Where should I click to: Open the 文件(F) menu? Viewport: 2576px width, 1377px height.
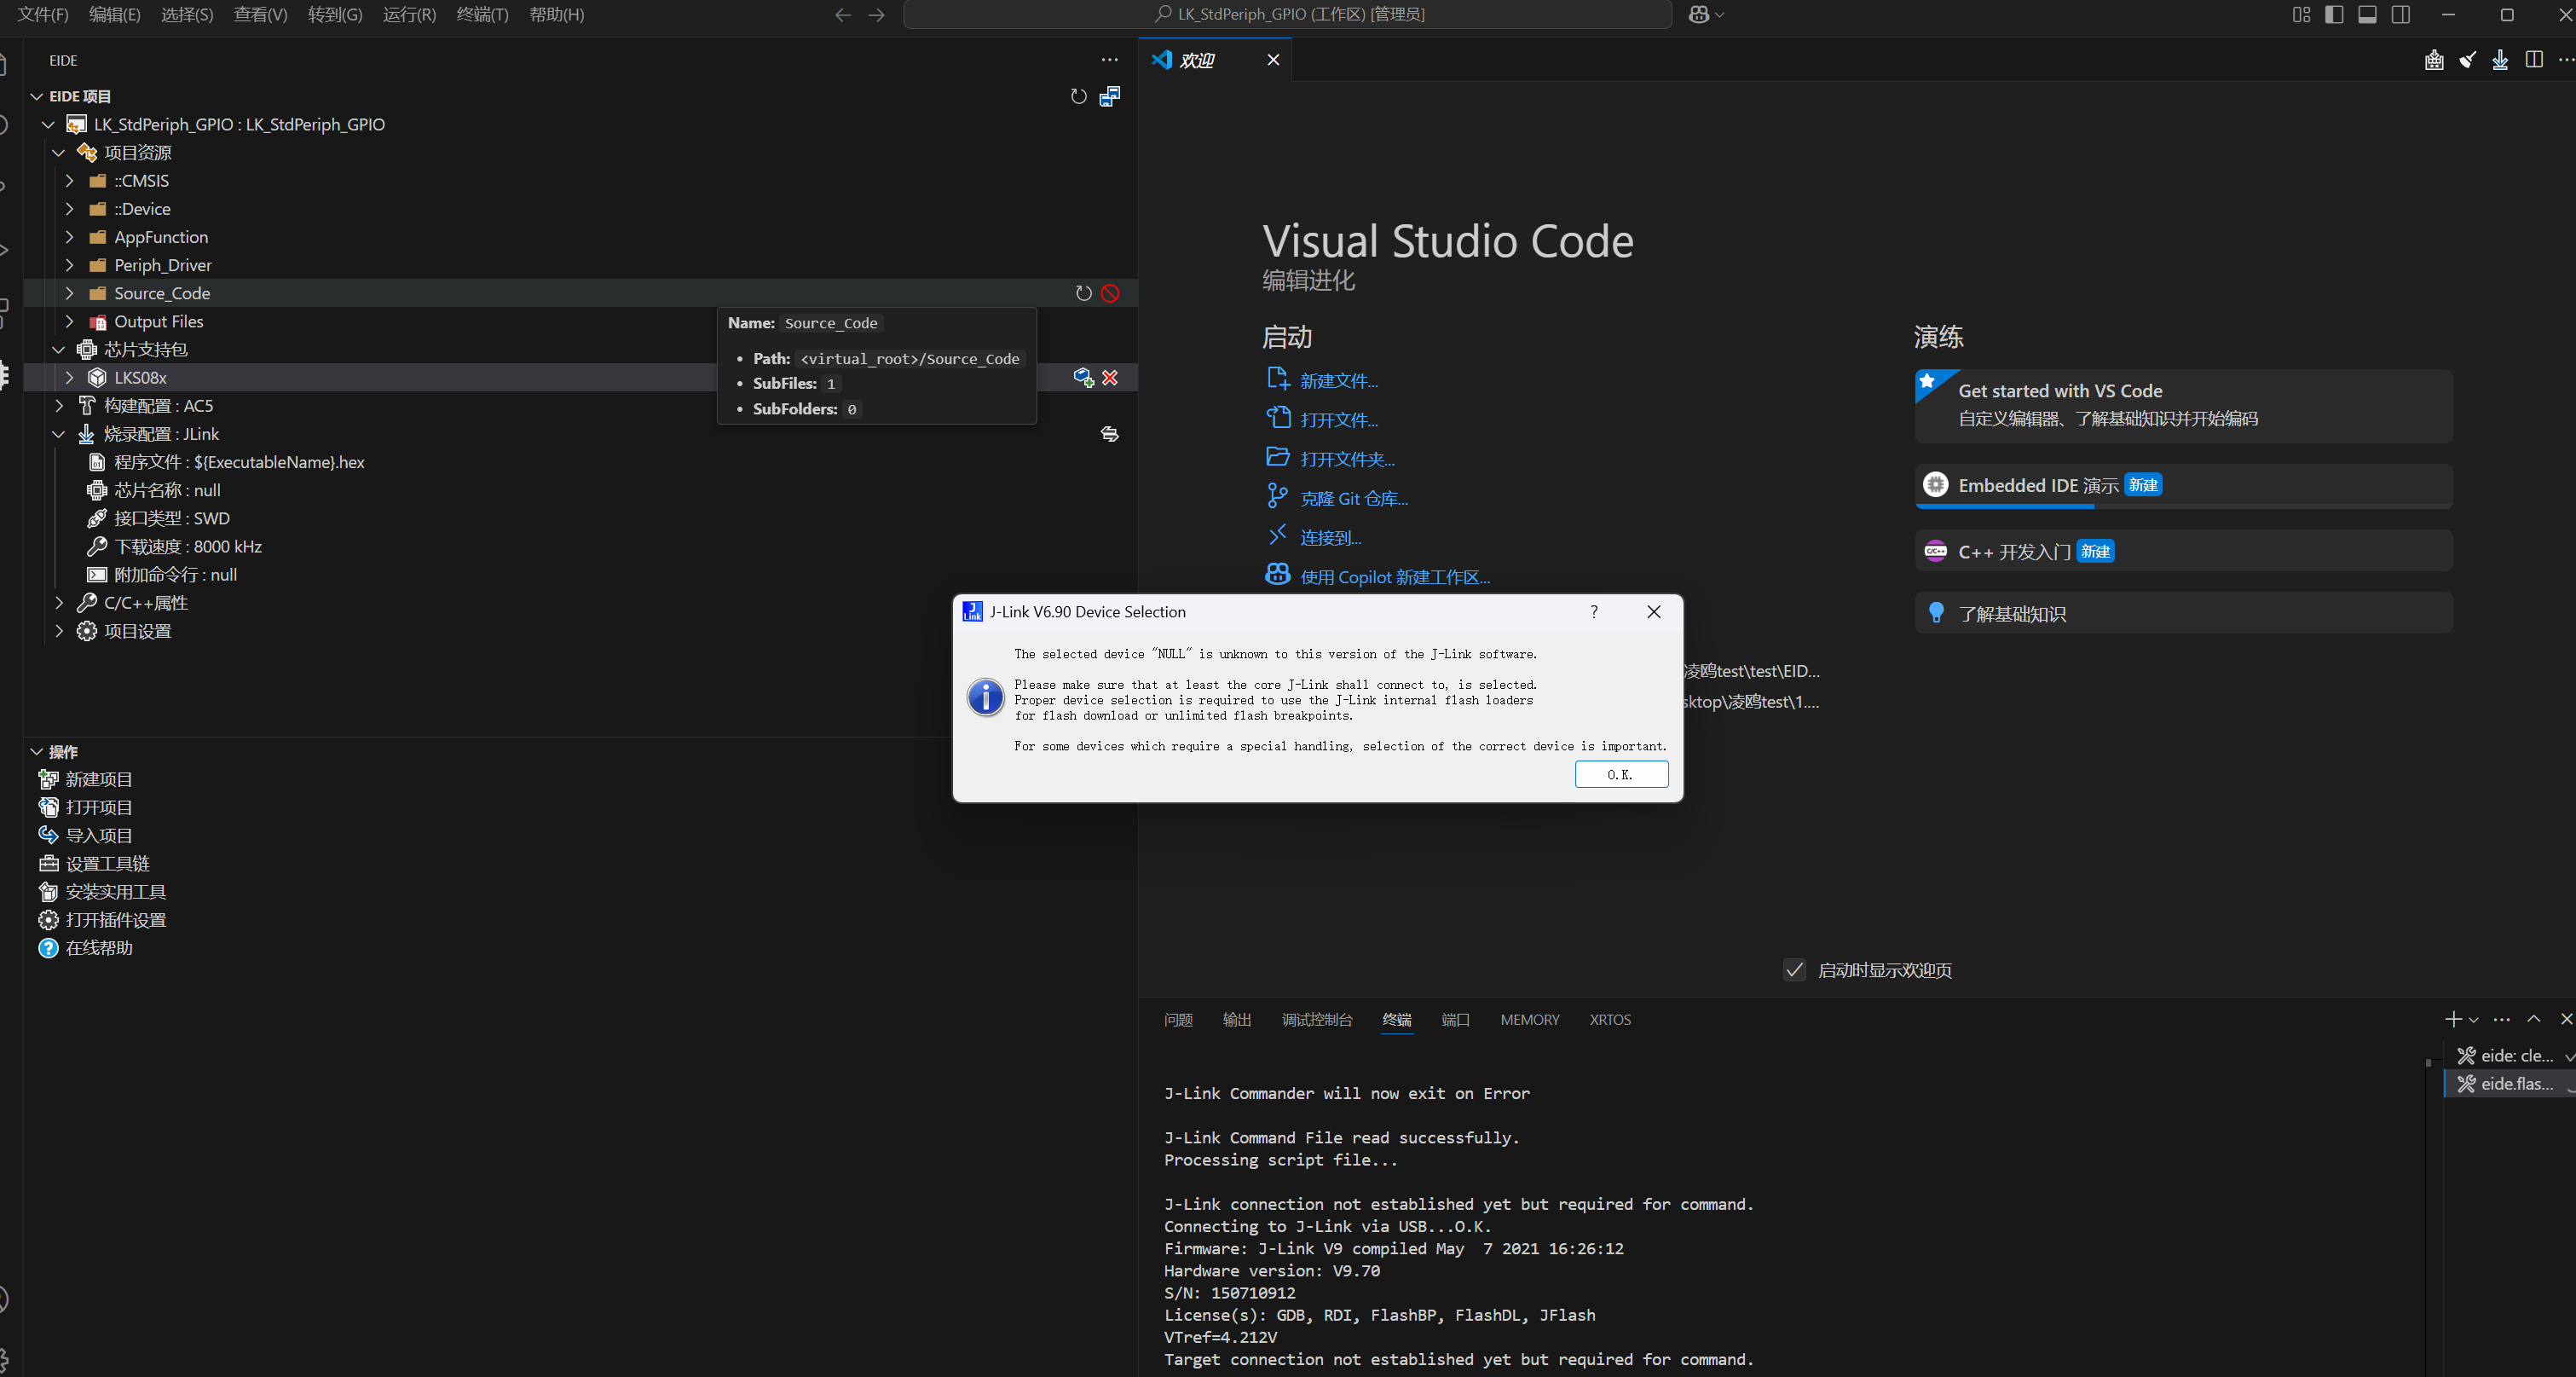pyautogui.click(x=43, y=14)
